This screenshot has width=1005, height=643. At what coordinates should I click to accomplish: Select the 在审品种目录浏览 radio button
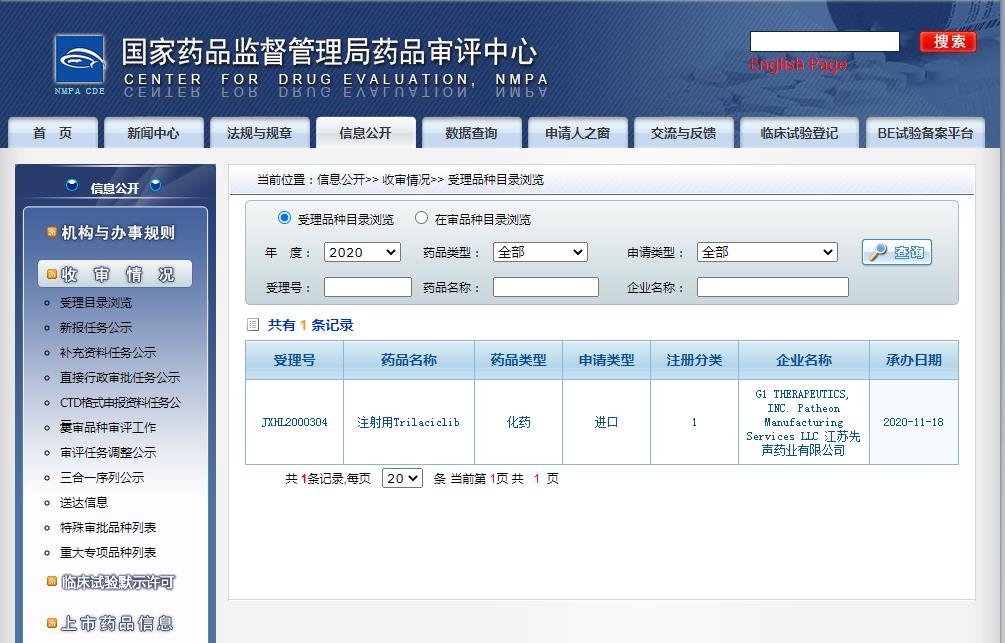coord(421,218)
